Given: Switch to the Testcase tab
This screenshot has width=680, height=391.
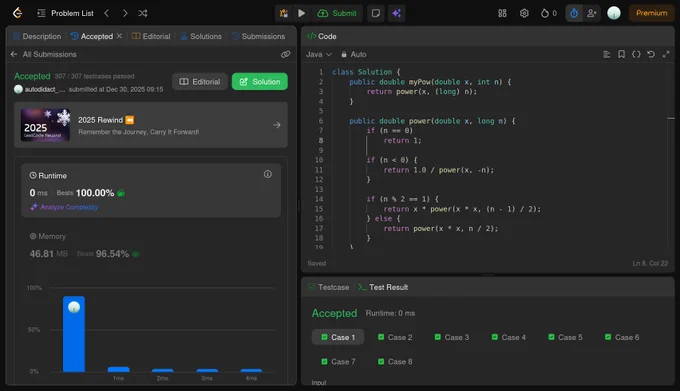Looking at the screenshot, I should [328, 287].
